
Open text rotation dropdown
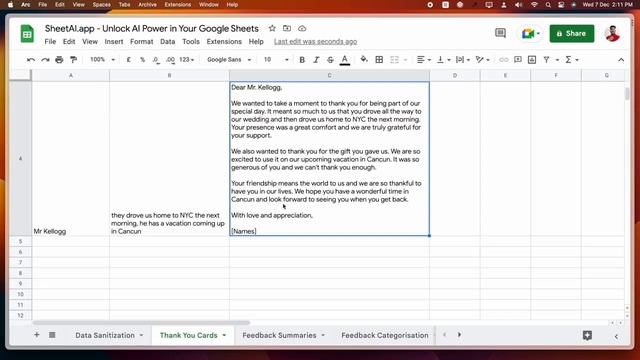pos(482,60)
